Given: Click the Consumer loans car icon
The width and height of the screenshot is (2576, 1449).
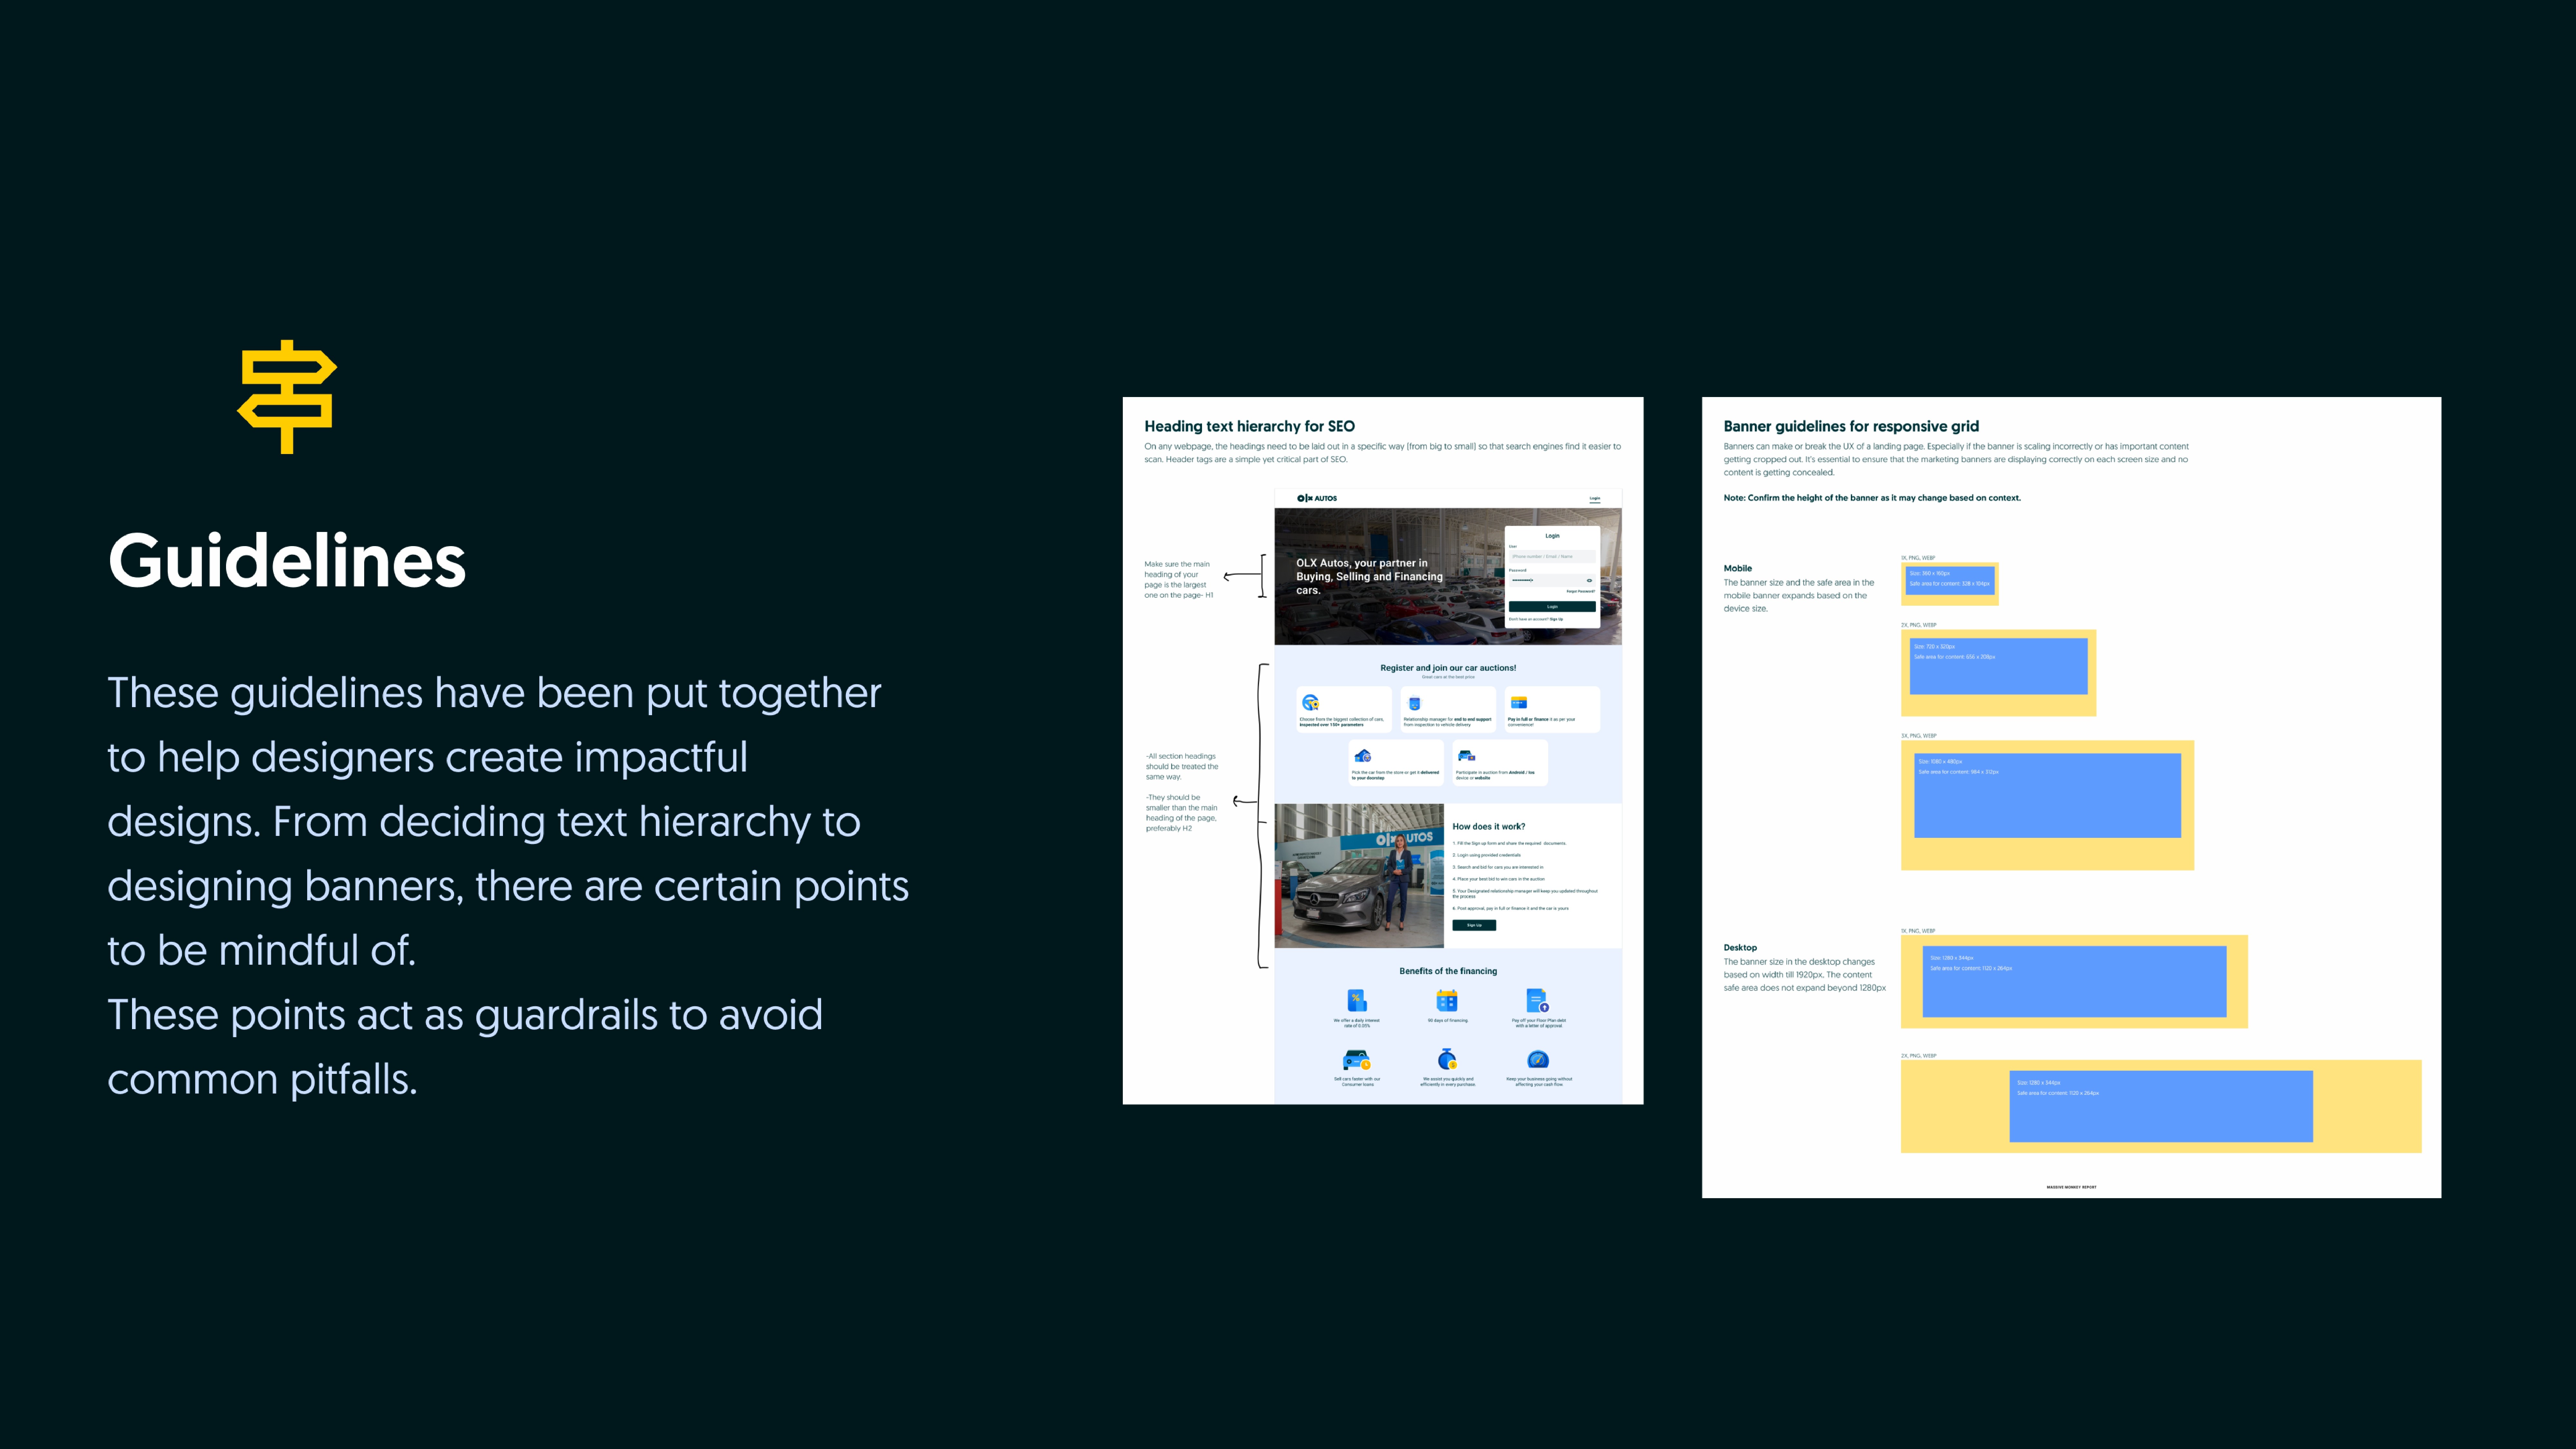Looking at the screenshot, I should click(1357, 1060).
